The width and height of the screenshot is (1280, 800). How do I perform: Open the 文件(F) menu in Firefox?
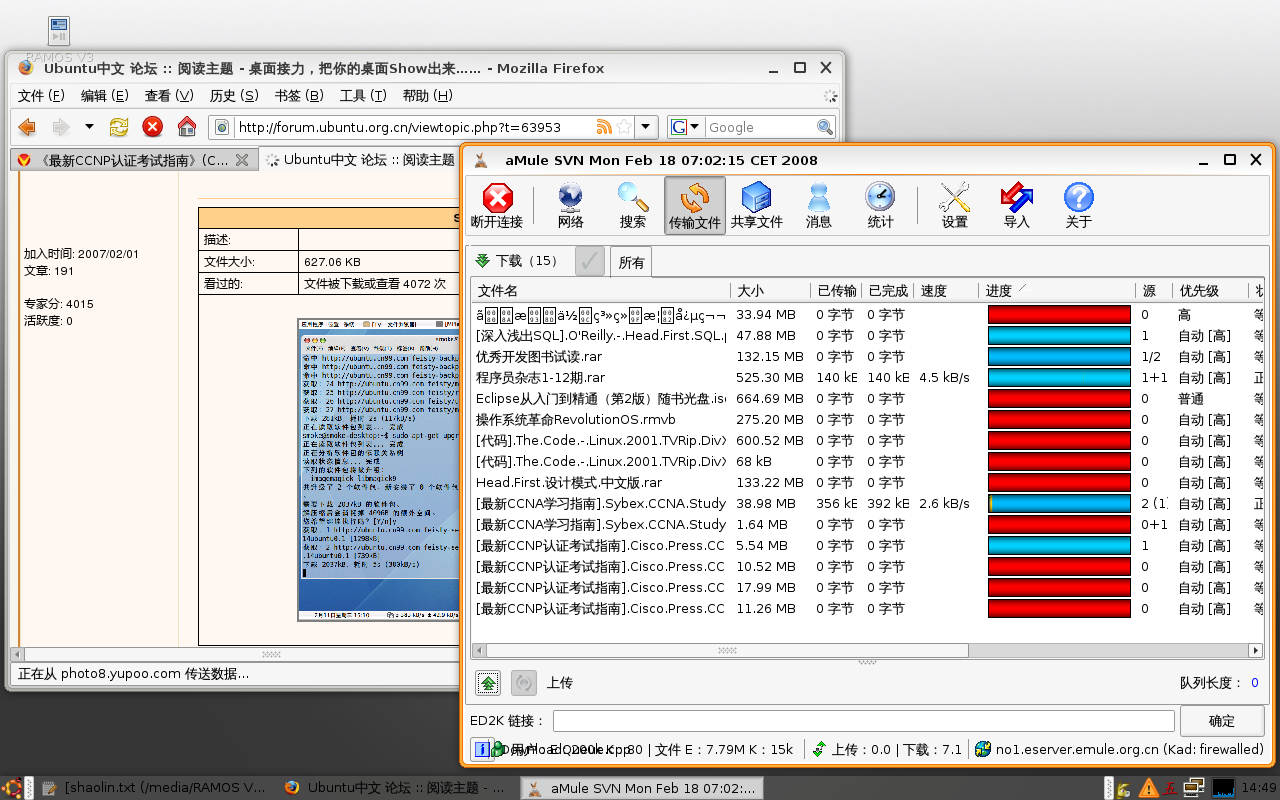tap(41, 95)
